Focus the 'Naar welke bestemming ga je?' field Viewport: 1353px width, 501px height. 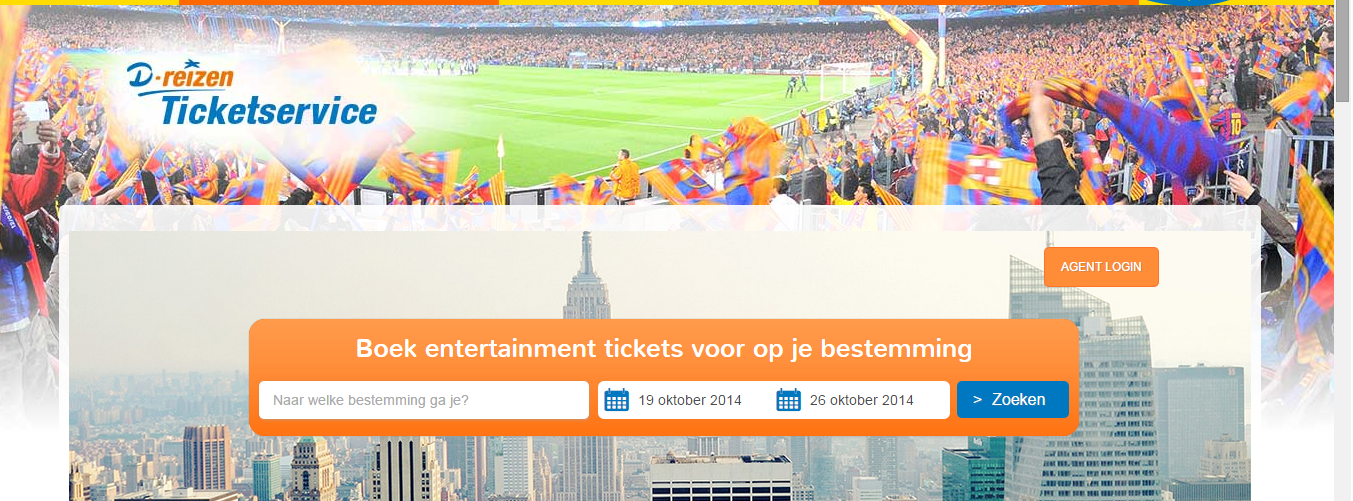[x=424, y=400]
